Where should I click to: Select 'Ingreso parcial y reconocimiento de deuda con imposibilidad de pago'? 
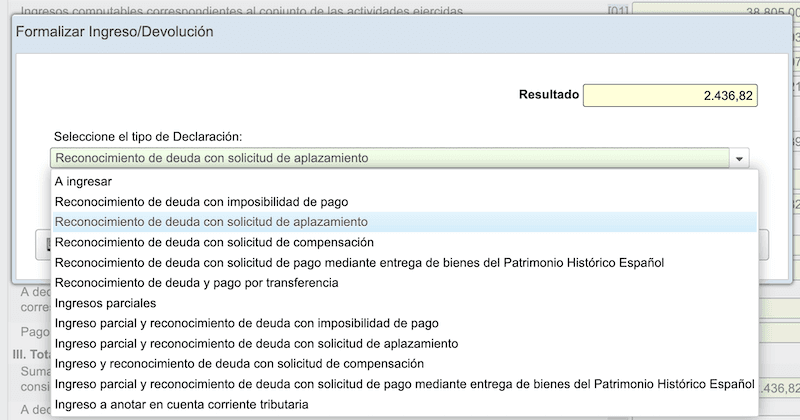click(x=405, y=324)
